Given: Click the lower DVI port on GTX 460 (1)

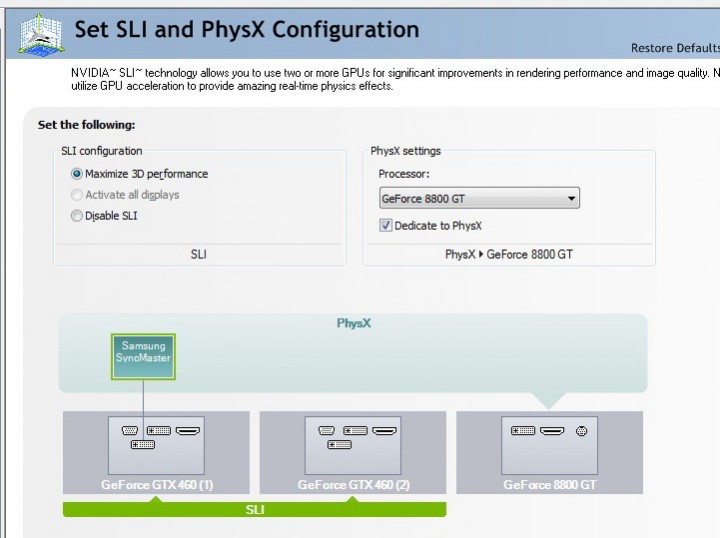Looking at the screenshot, I should pos(143,444).
